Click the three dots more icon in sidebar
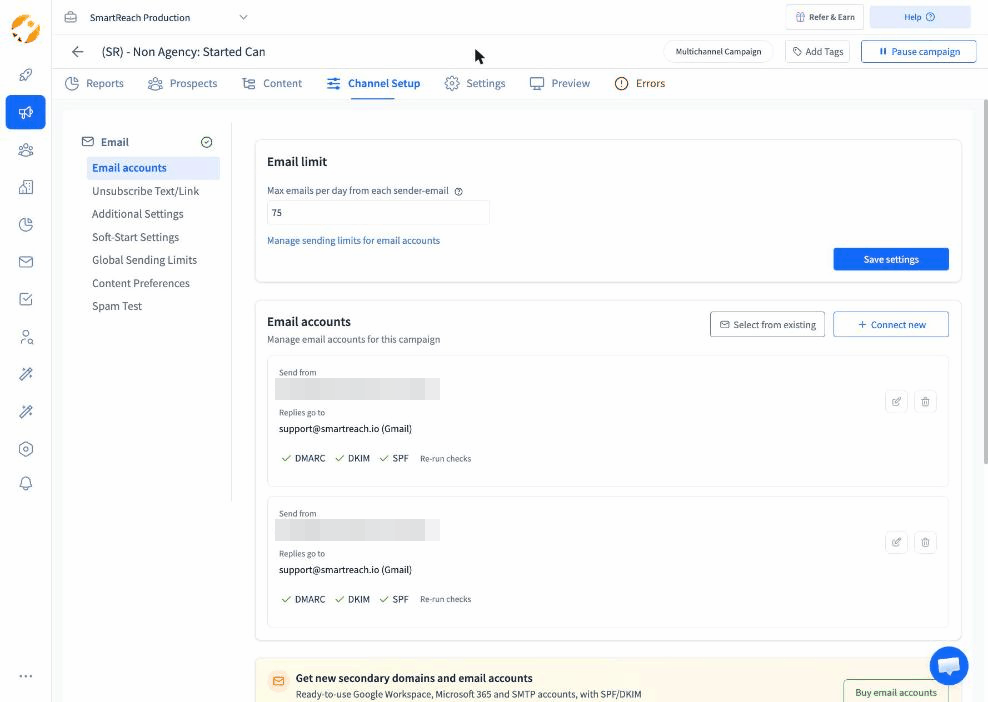This screenshot has width=988, height=702. click(26, 676)
